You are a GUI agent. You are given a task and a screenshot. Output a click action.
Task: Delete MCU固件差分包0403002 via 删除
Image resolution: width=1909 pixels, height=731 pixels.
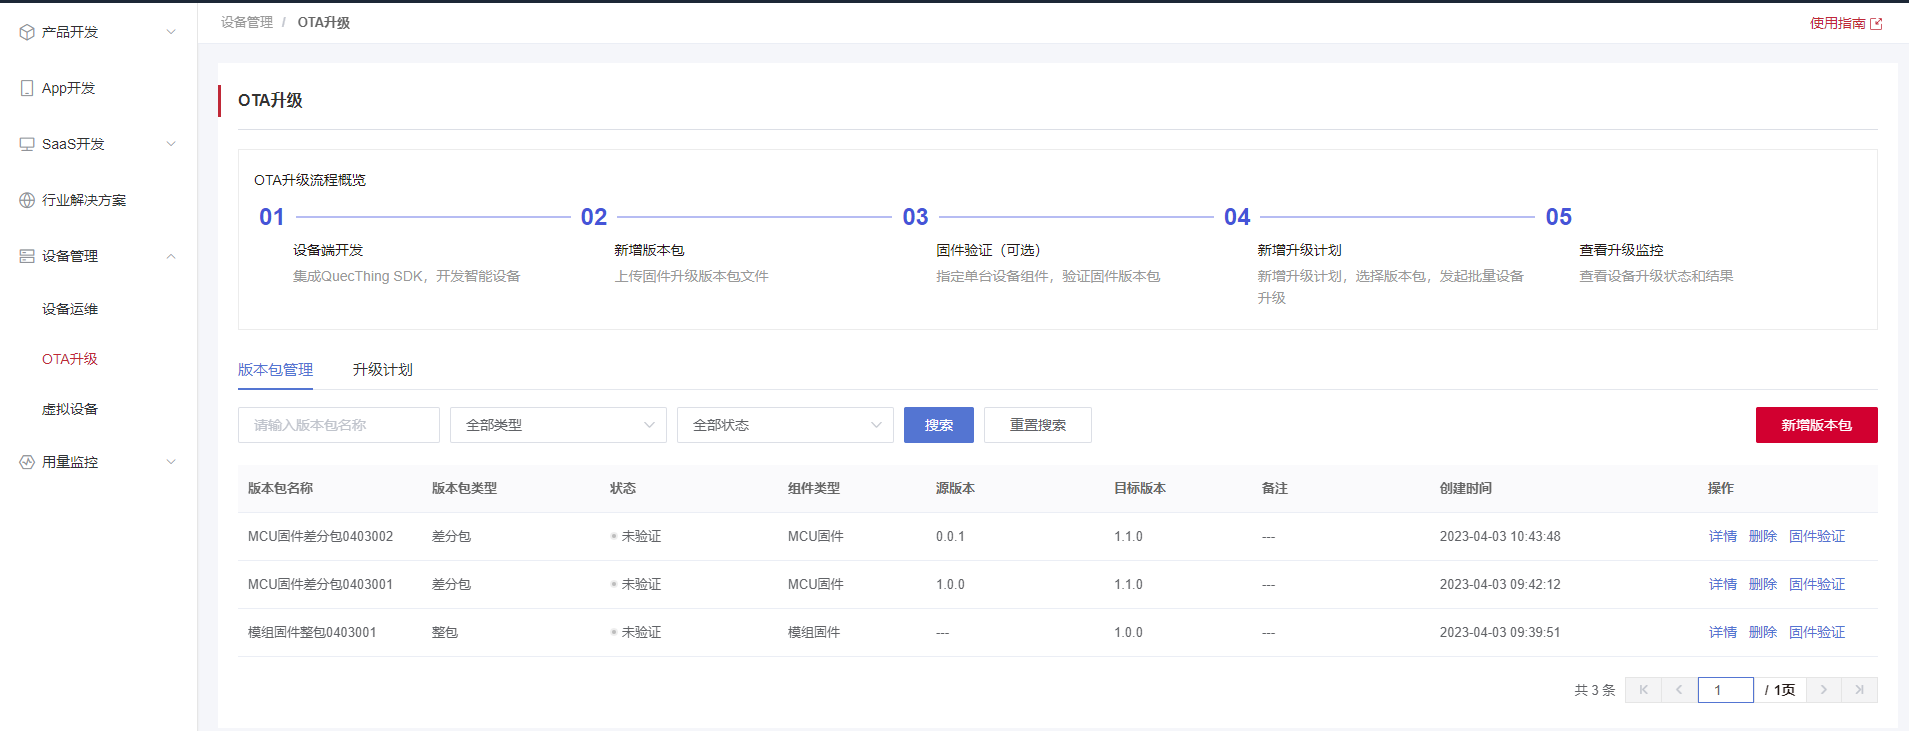[1762, 536]
